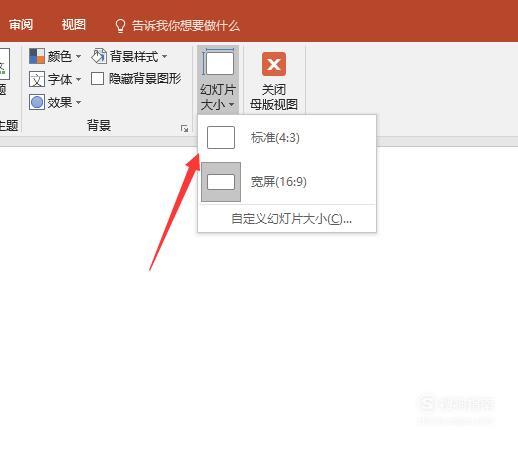Open Background group dialog launcher
This screenshot has height=450, width=518.
click(184, 128)
